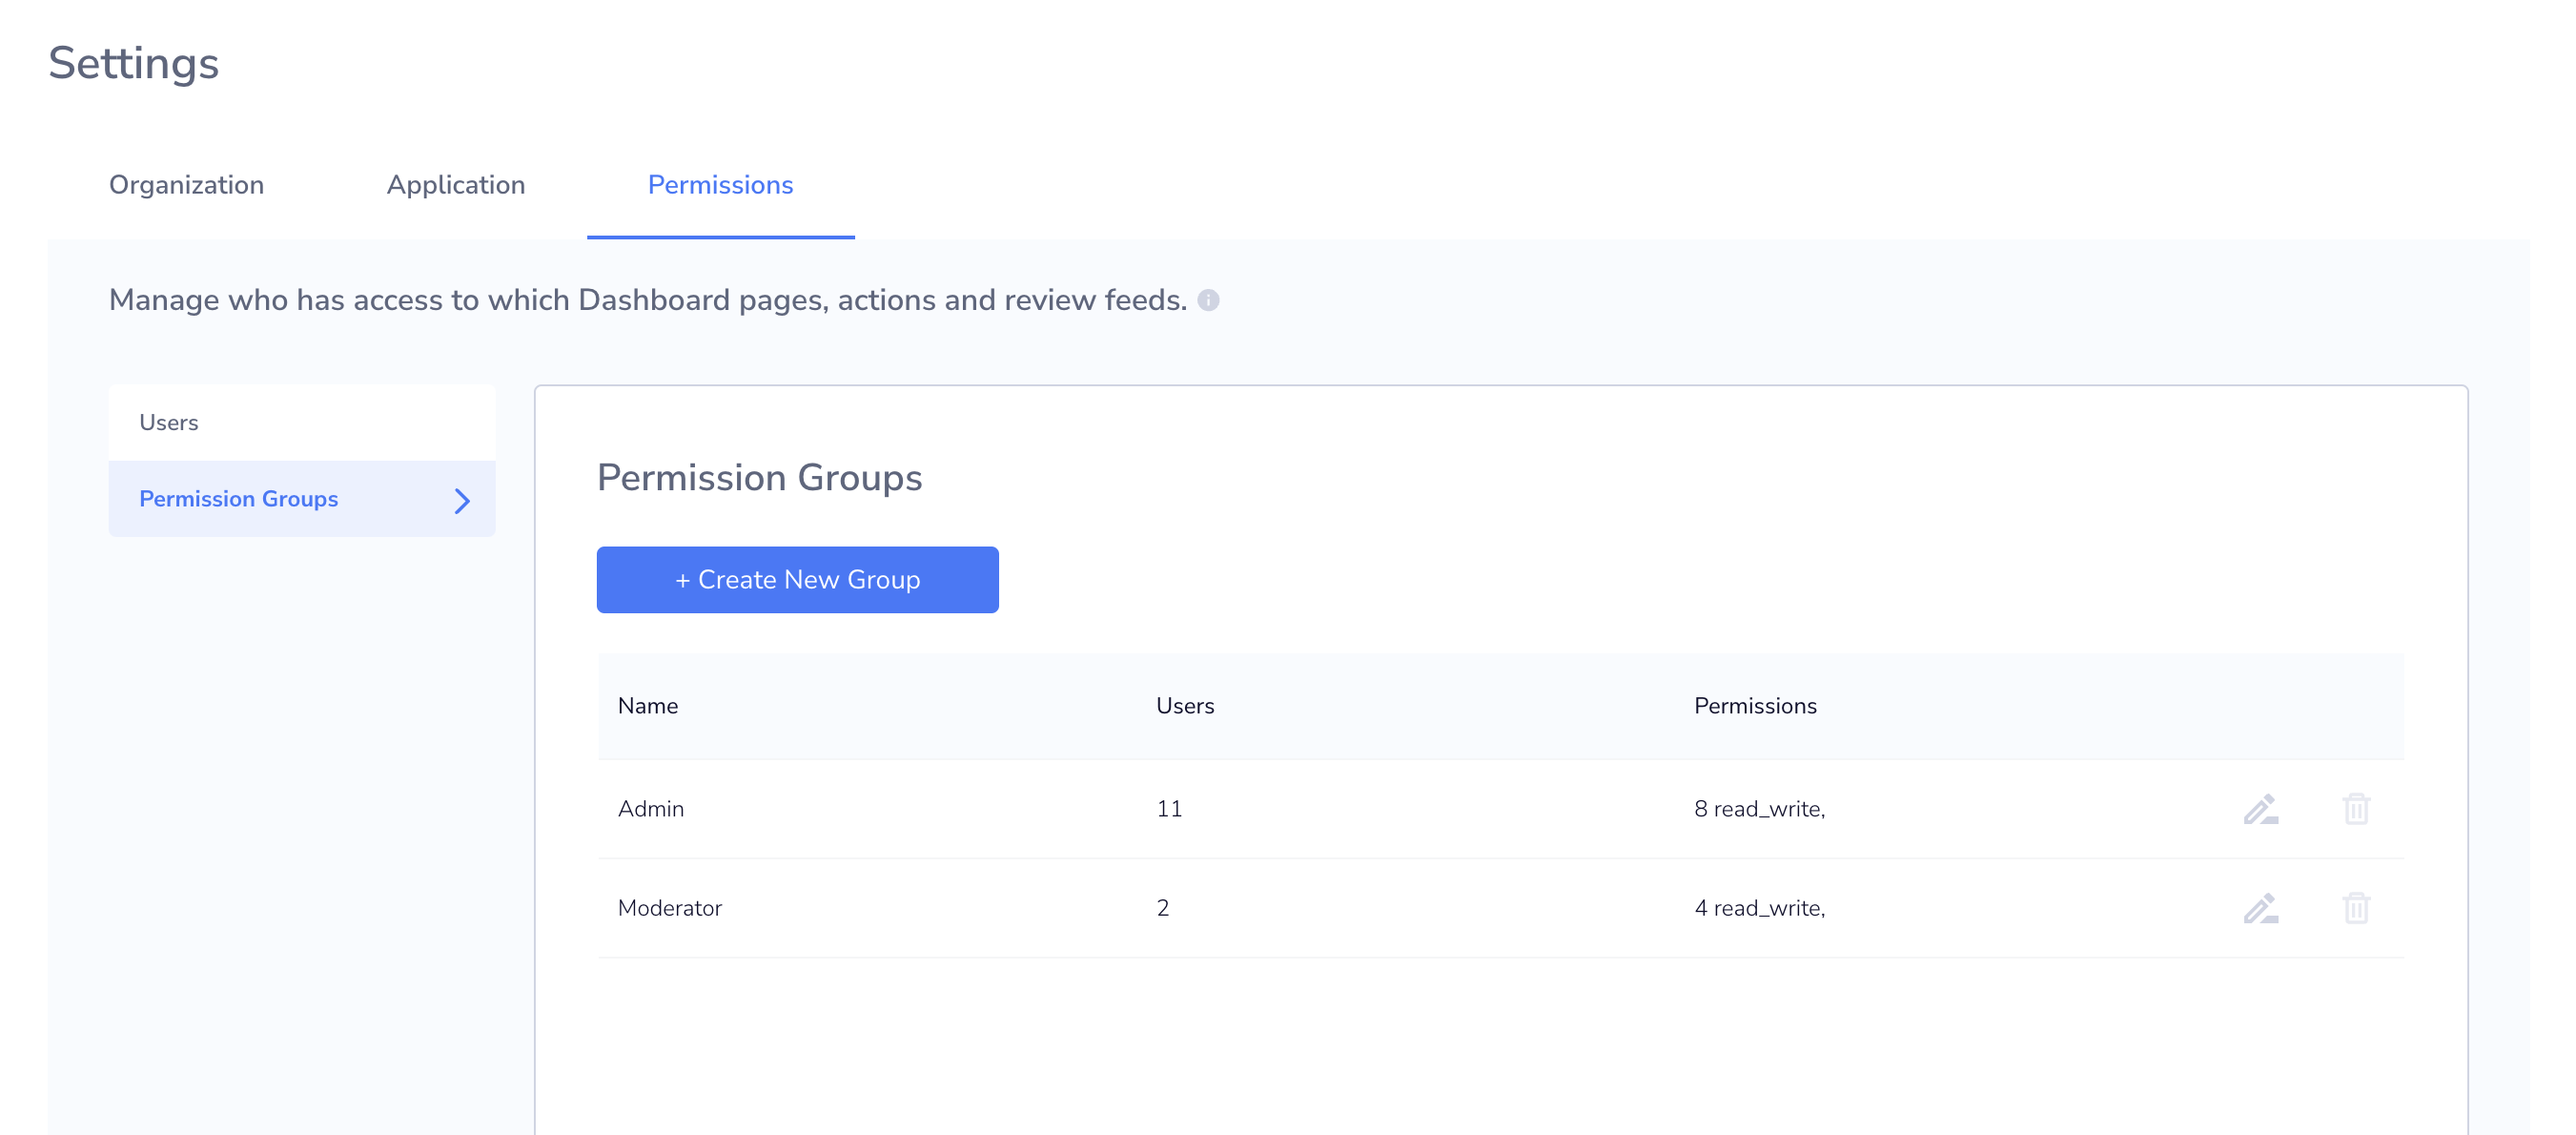
Task: Select Permission Groups sidebar item
Action: tap(238, 498)
